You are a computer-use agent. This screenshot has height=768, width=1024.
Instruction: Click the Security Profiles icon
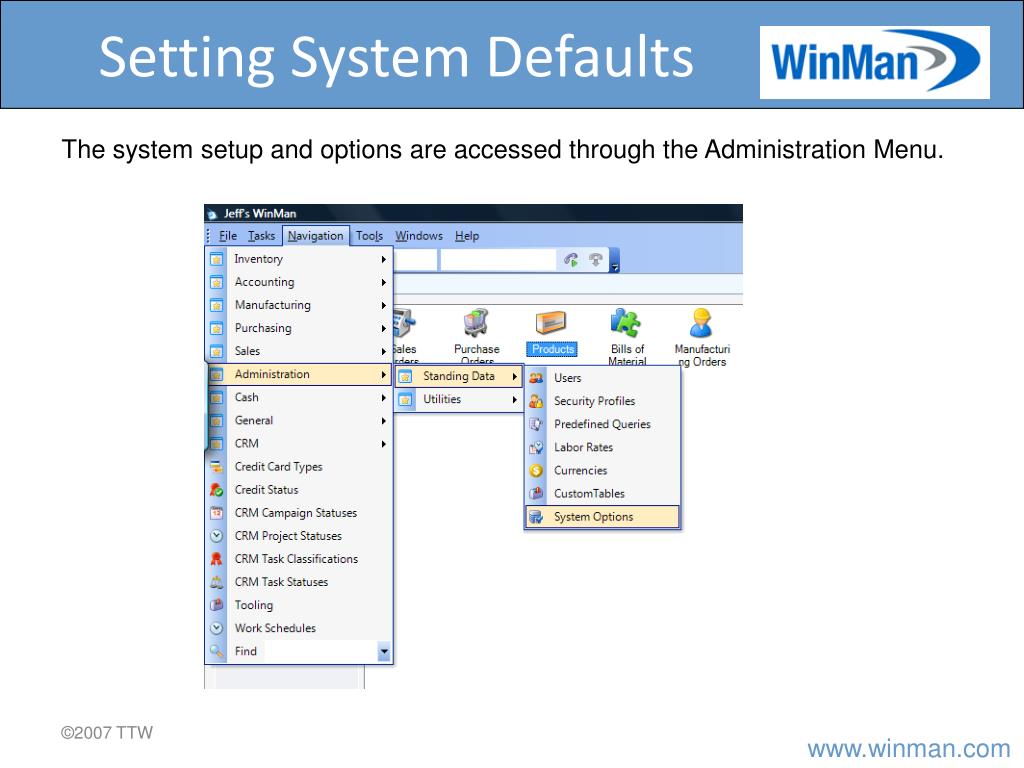[536, 401]
